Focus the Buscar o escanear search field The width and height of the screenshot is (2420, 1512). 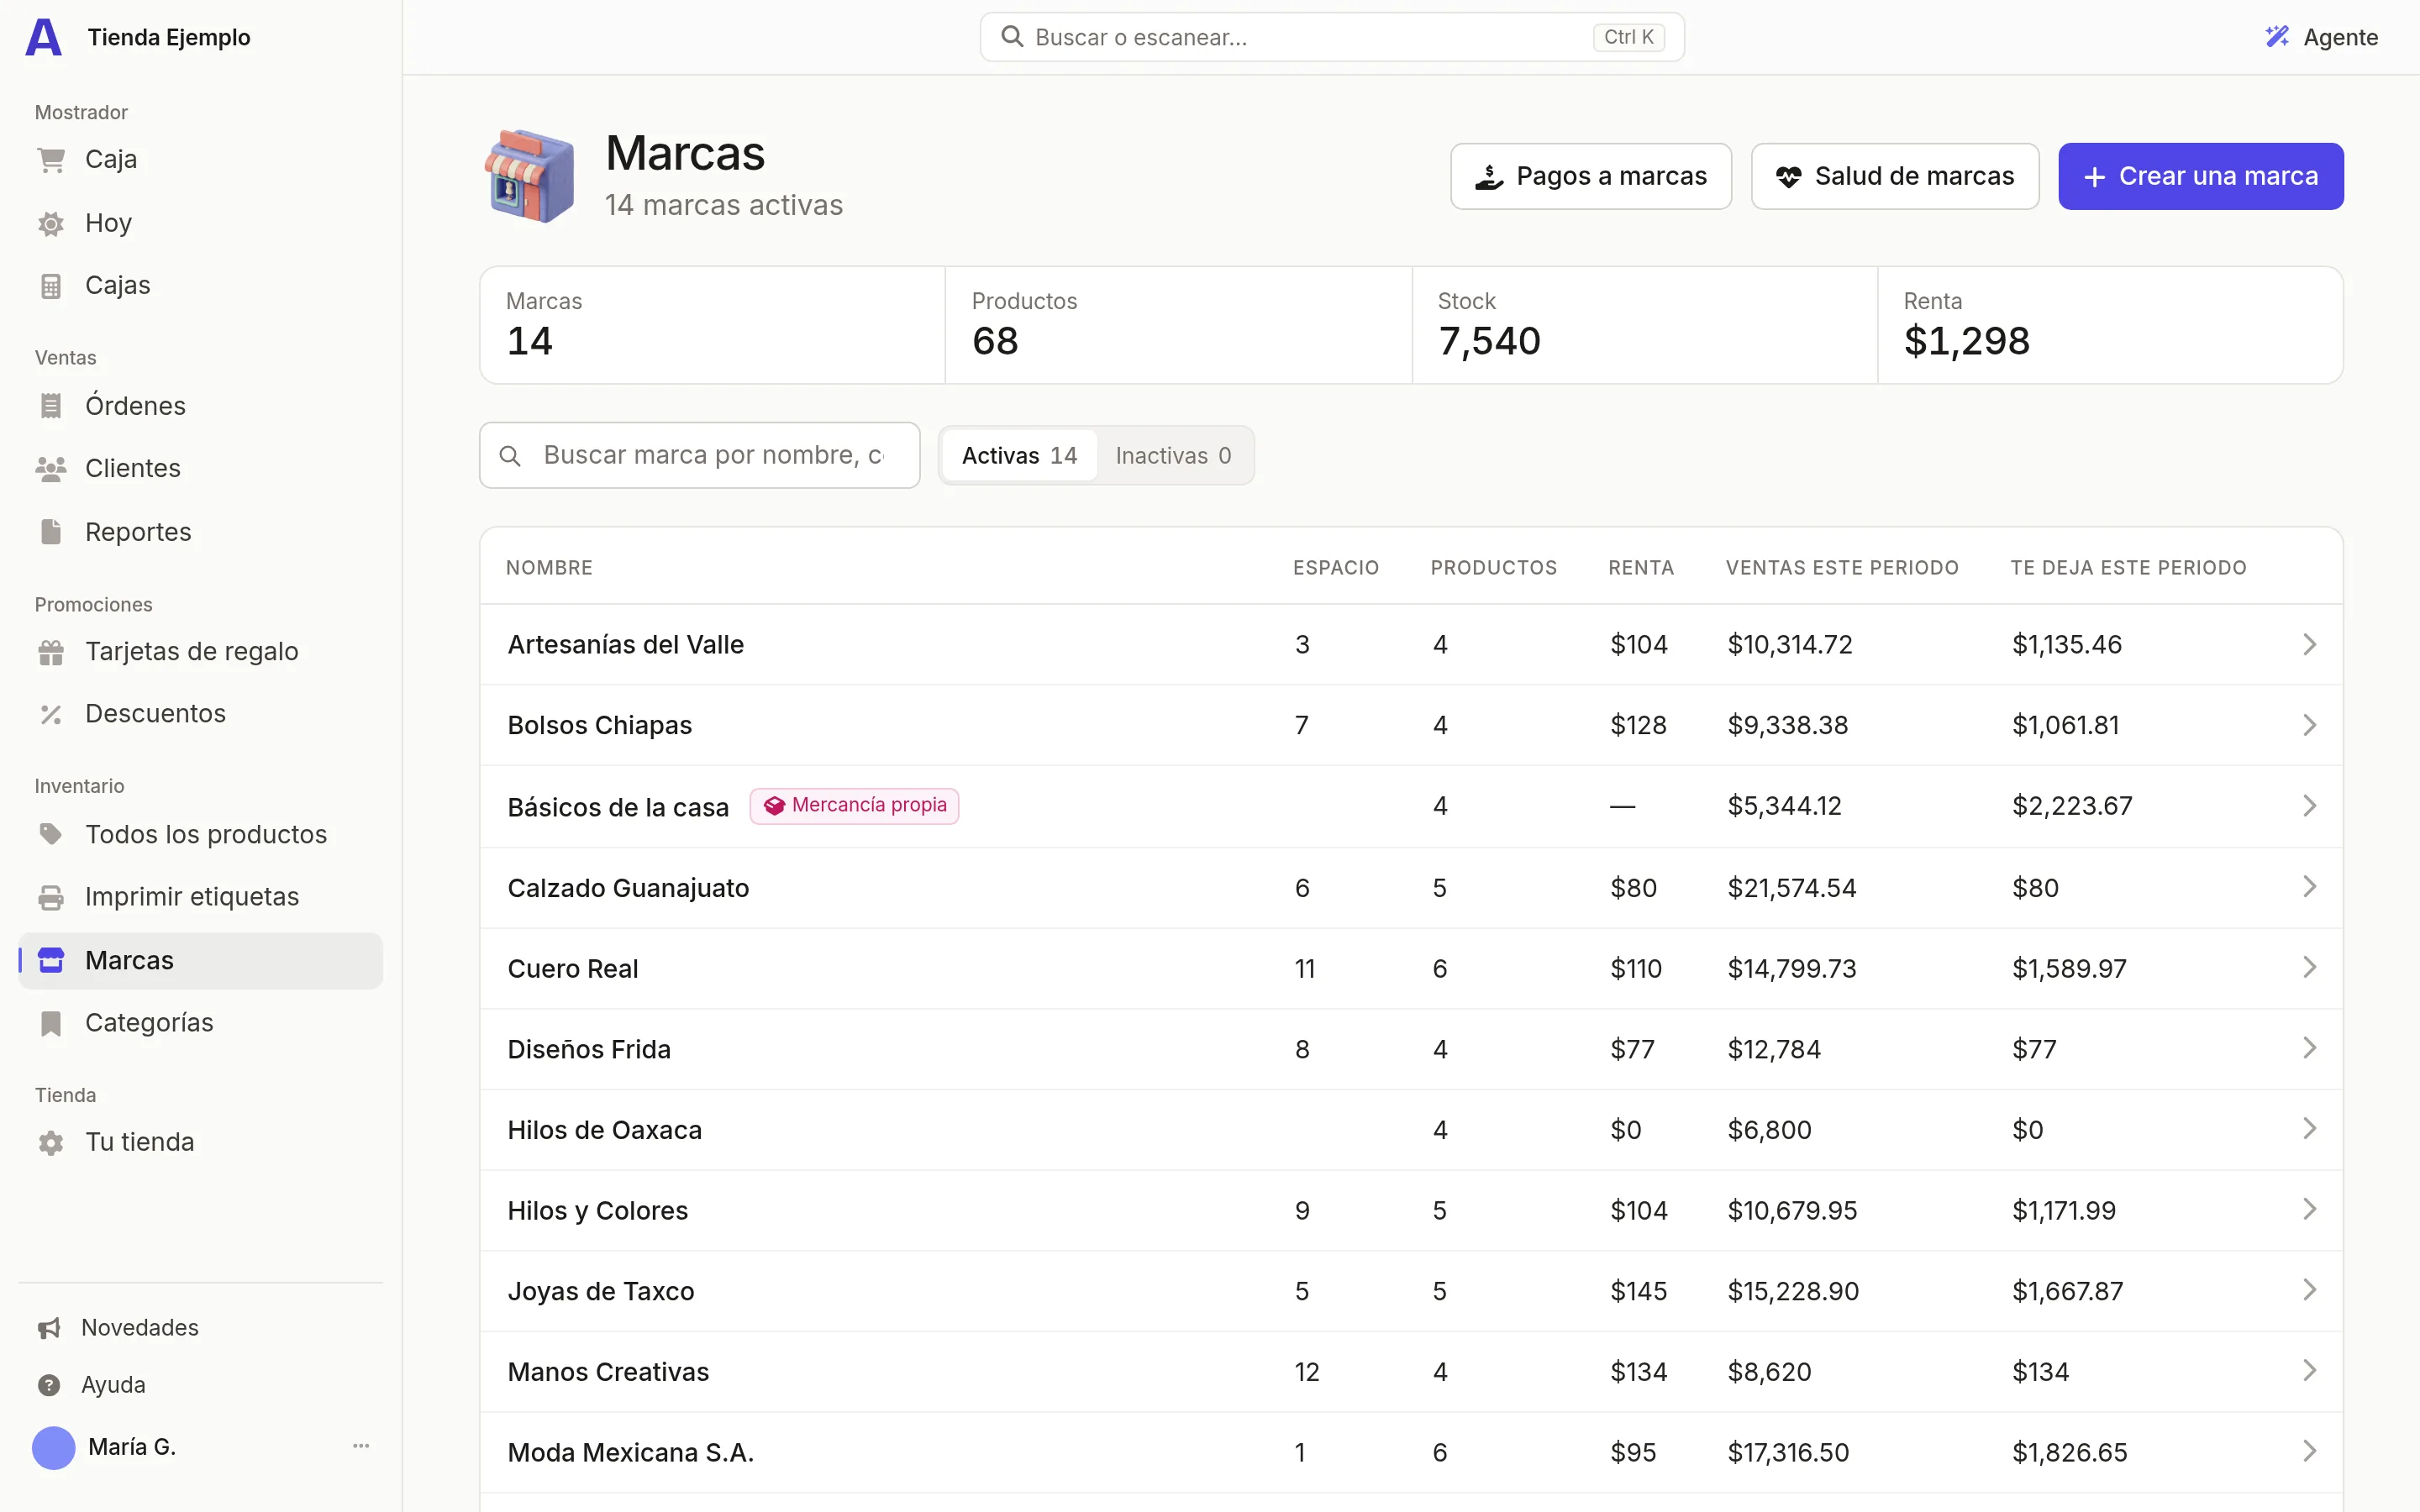click(1332, 37)
